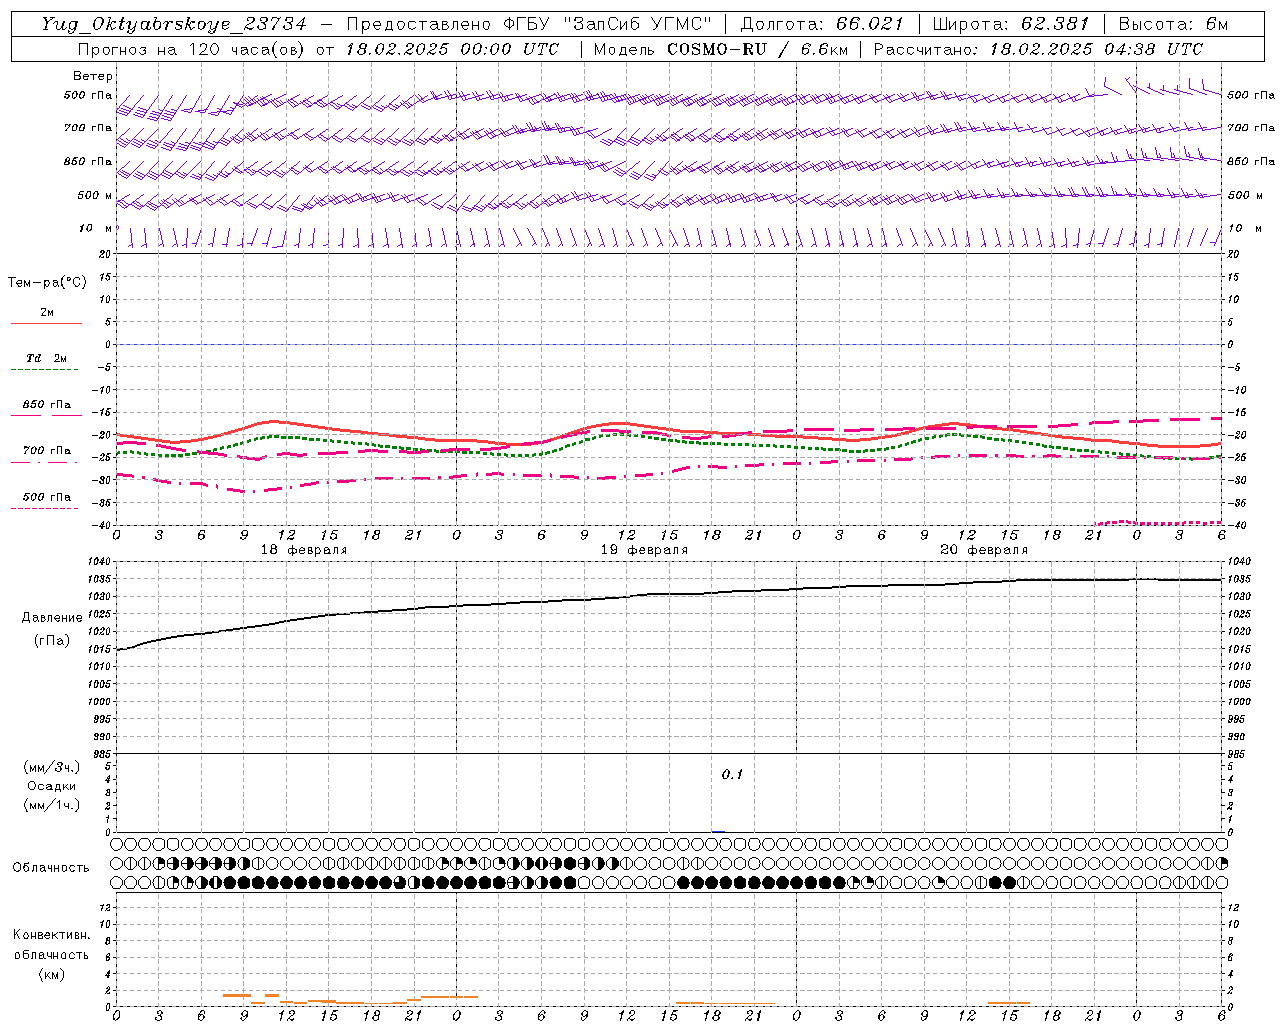This screenshot has width=1280, height=1024.
Task: Click the Осадки panel label
Action: point(52,786)
